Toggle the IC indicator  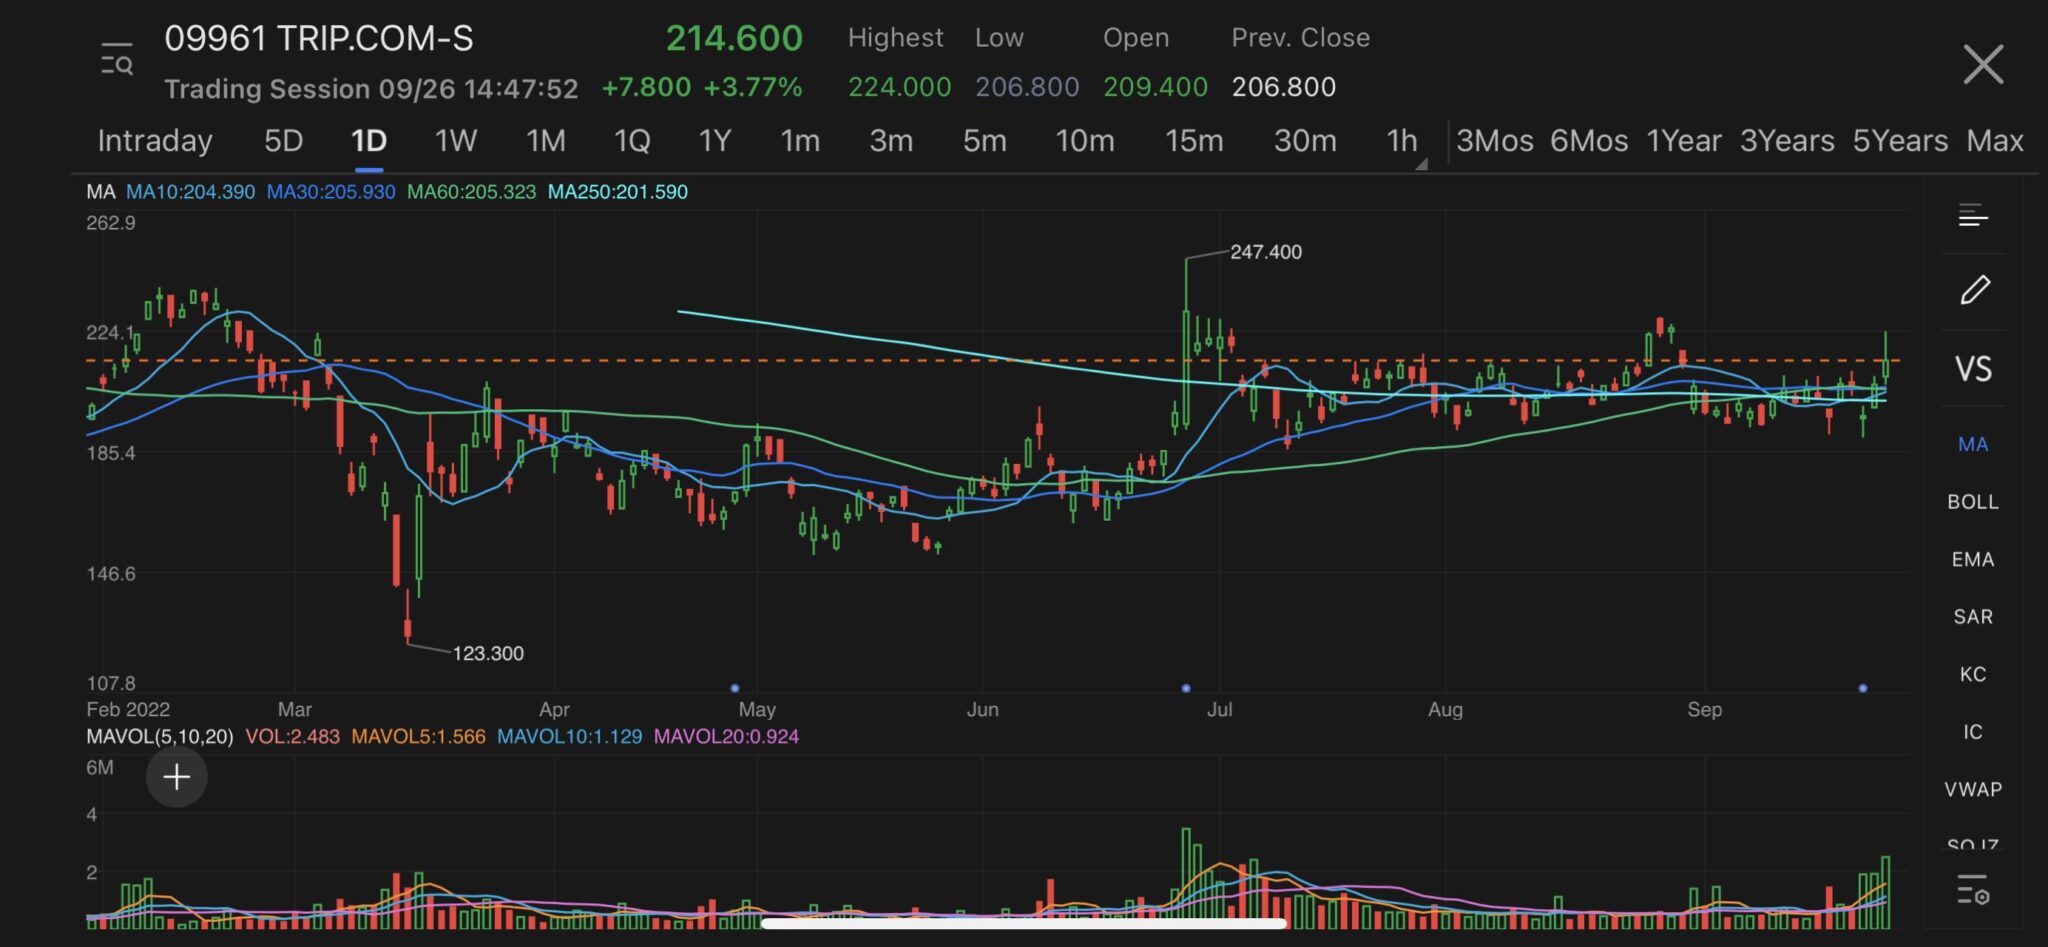[1973, 732]
